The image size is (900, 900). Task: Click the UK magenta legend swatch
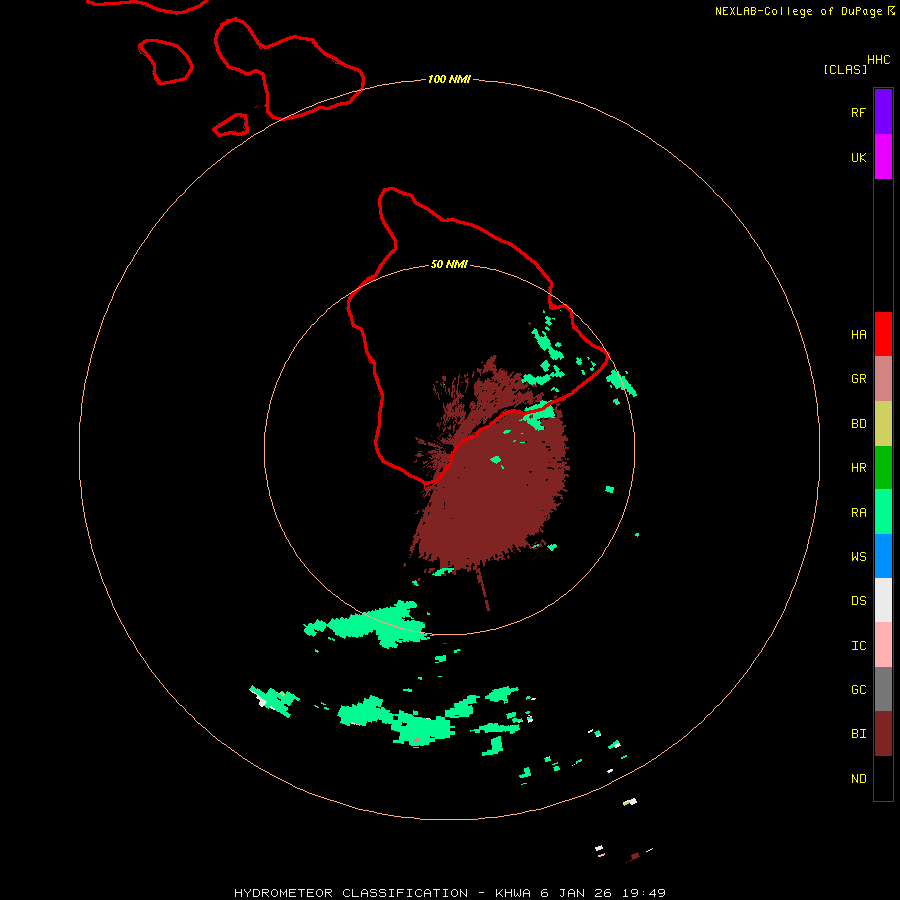[883, 157]
